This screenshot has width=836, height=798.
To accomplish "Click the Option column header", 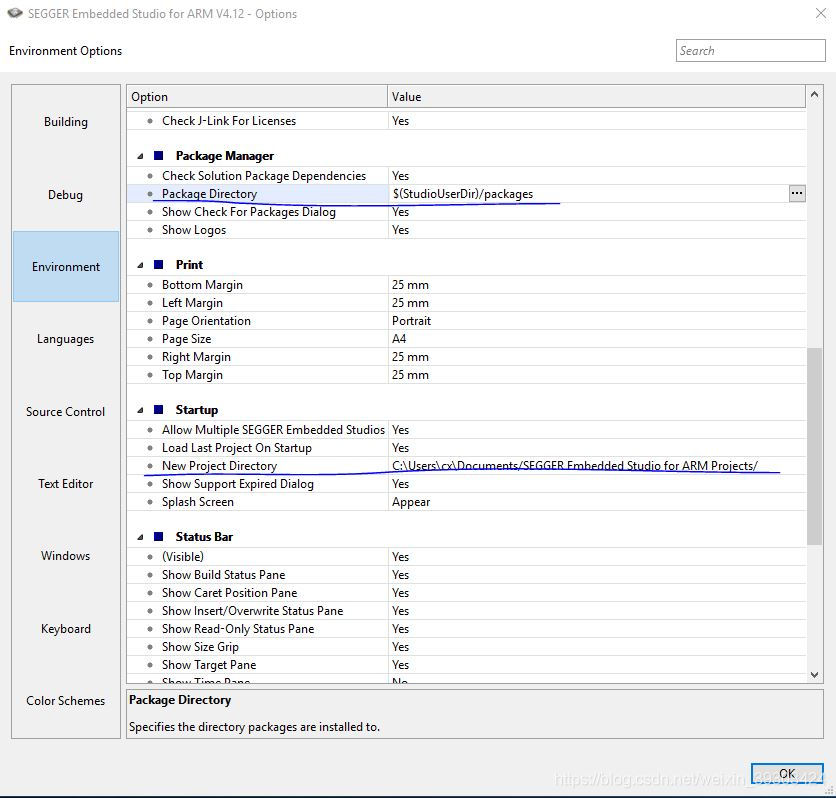I will pyautogui.click(x=257, y=96).
